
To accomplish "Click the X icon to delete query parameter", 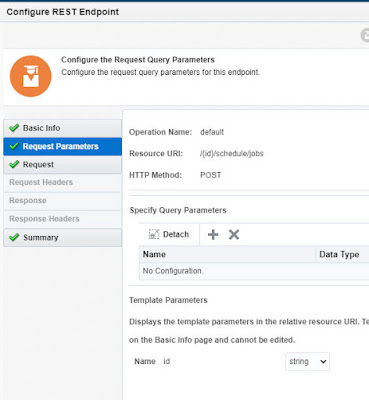I will point(234,235).
